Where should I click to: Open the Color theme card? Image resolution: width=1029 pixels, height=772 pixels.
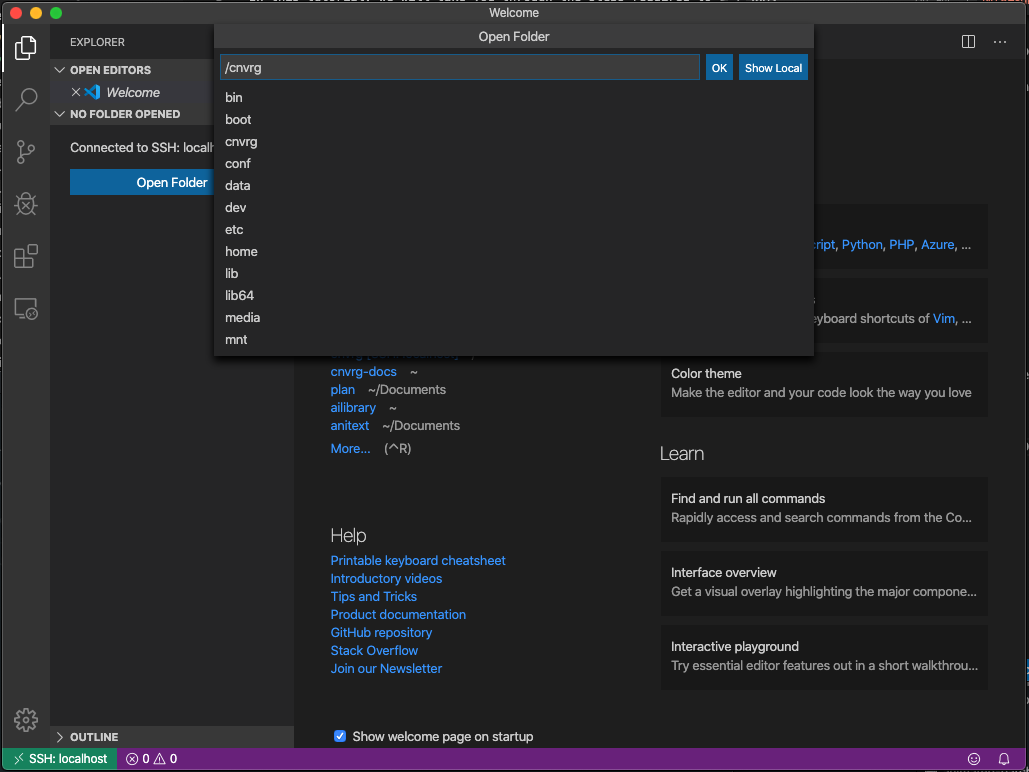click(x=824, y=383)
